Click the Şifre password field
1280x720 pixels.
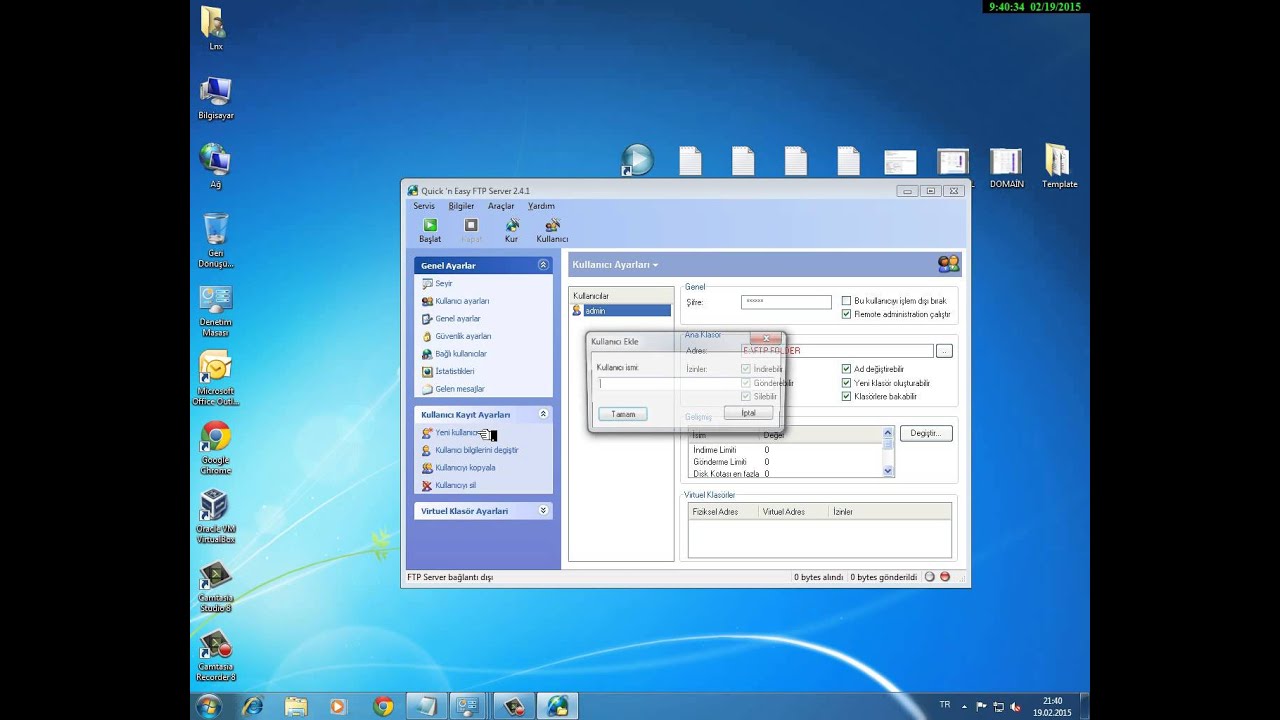tap(786, 301)
